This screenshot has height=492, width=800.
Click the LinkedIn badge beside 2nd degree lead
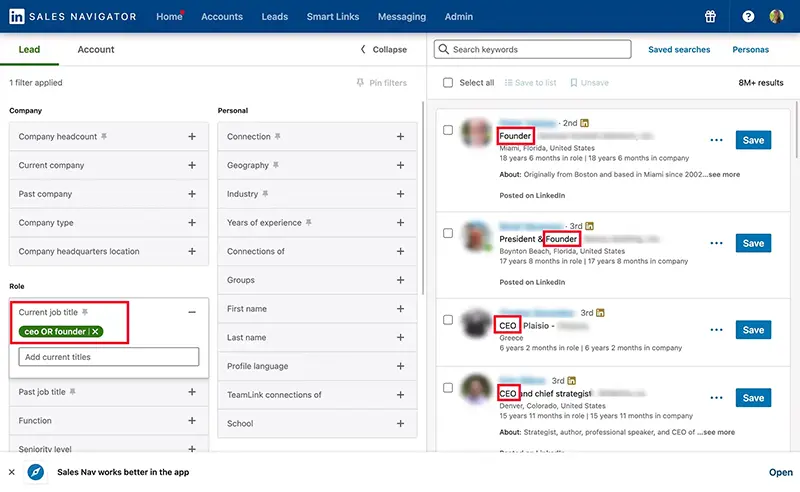[585, 123]
